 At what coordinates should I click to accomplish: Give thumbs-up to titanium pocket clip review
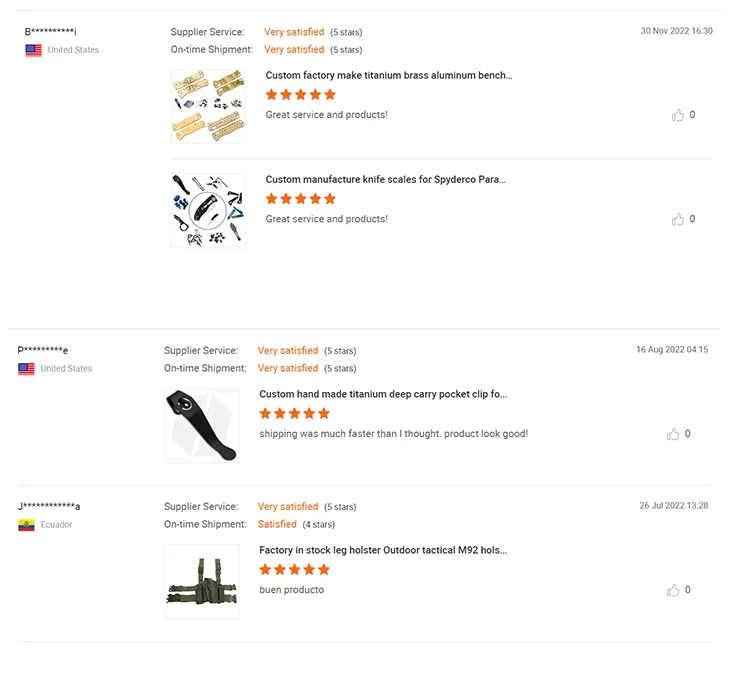point(673,434)
